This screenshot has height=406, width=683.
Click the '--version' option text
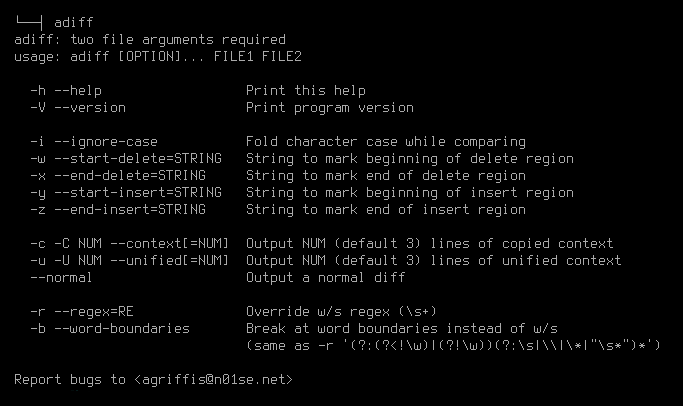(x=90, y=108)
